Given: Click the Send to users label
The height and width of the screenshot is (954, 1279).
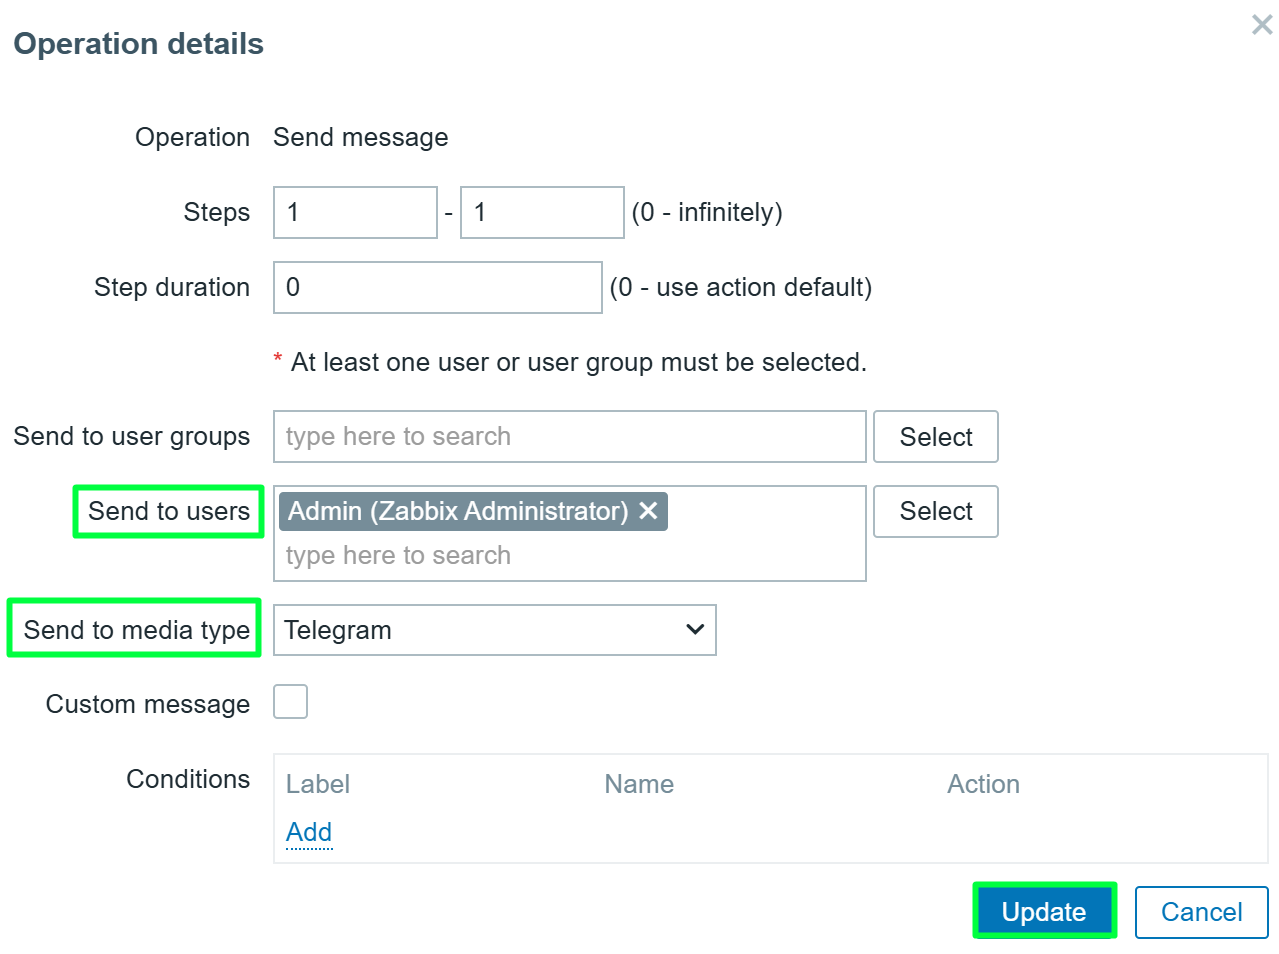Looking at the screenshot, I should click(169, 511).
